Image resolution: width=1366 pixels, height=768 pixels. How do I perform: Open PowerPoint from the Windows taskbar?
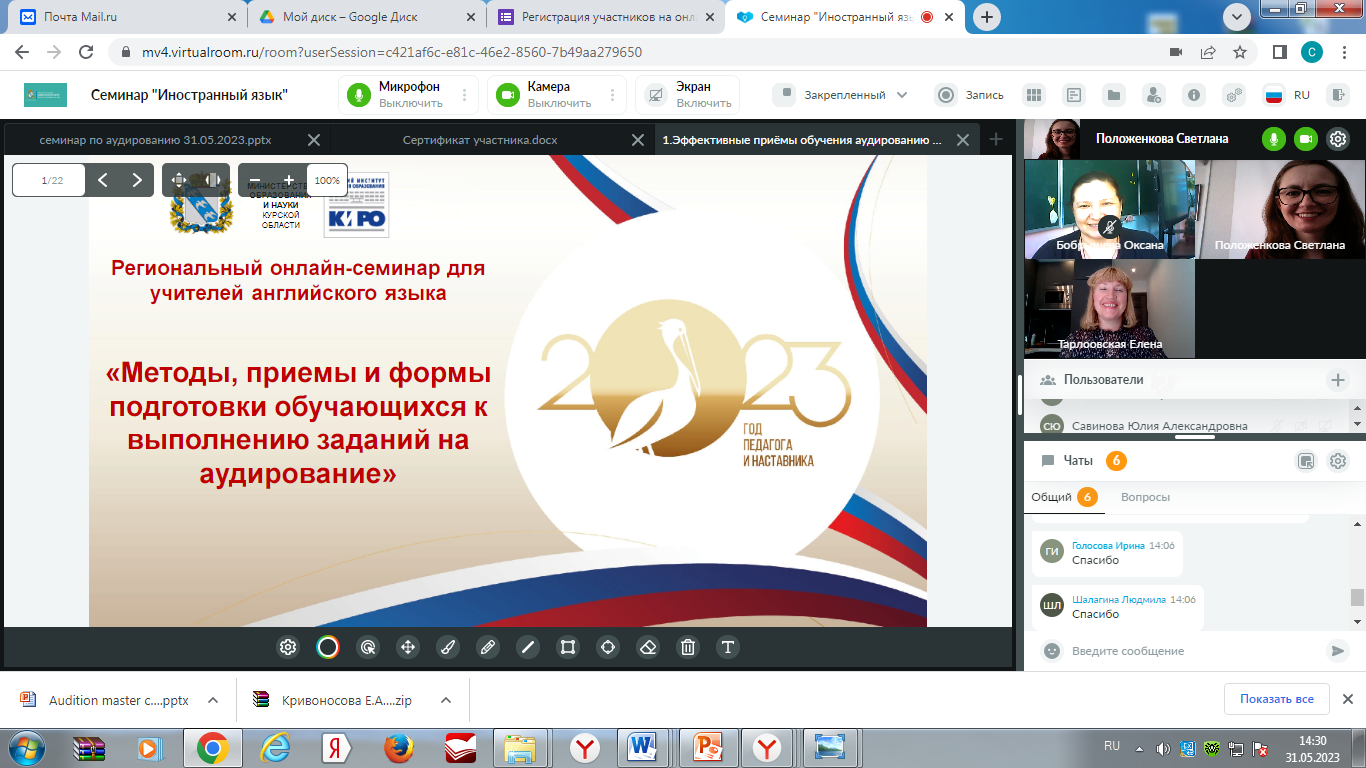pyautogui.click(x=707, y=747)
